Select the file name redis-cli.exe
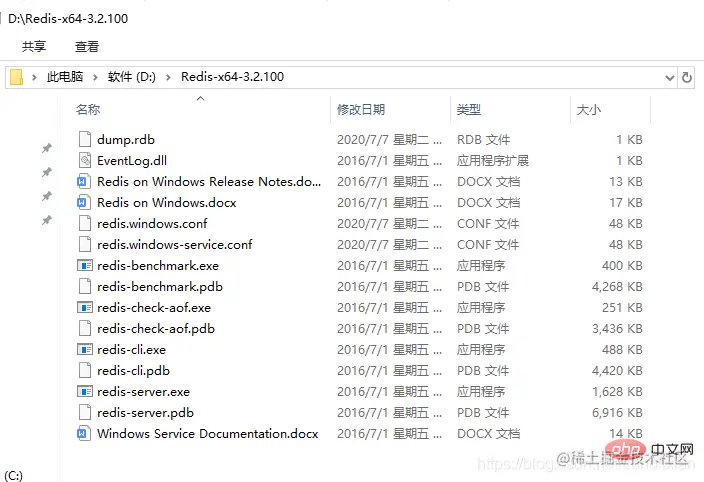The width and height of the screenshot is (704, 482). pos(132,350)
